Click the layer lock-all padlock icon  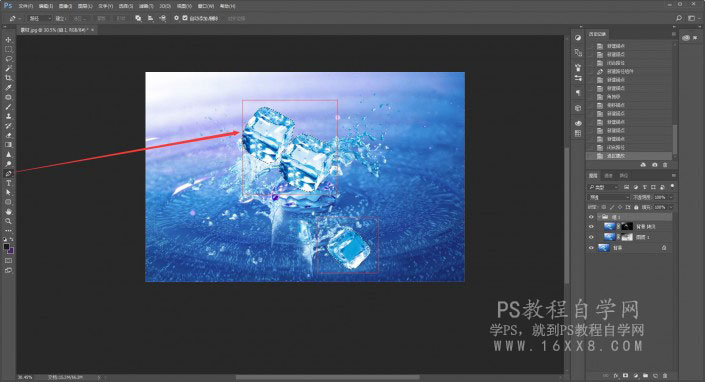(636, 207)
